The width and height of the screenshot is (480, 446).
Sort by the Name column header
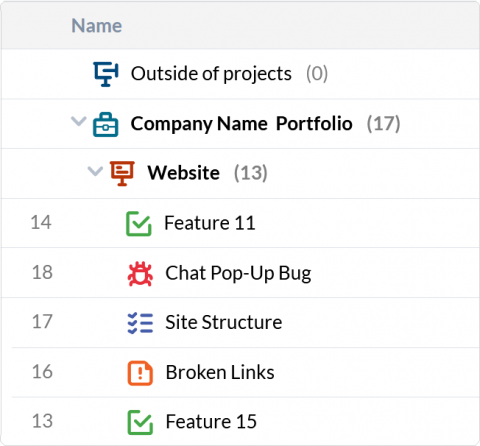tap(97, 26)
